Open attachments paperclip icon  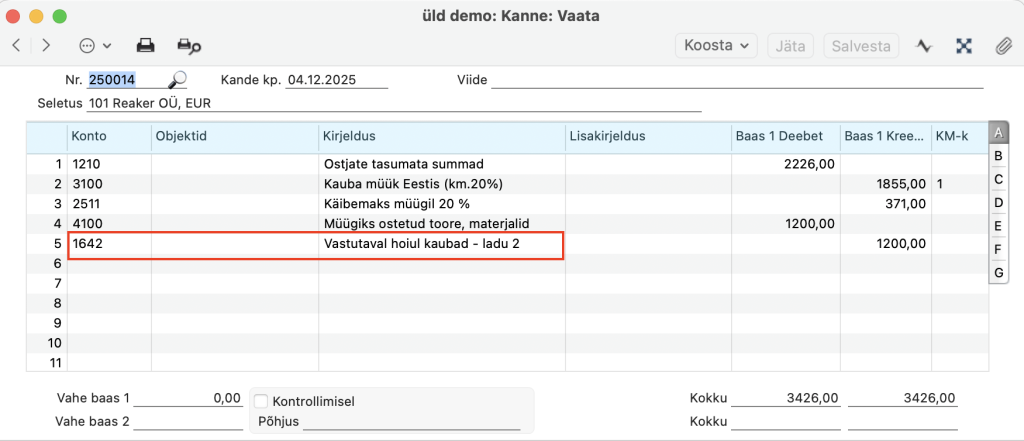[1002, 45]
